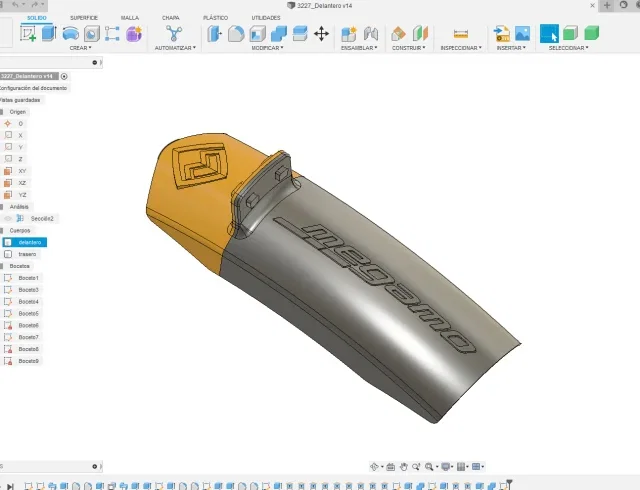This screenshot has width=640, height=490.
Task: Open the CREAR dropdown menu
Action: point(80,48)
